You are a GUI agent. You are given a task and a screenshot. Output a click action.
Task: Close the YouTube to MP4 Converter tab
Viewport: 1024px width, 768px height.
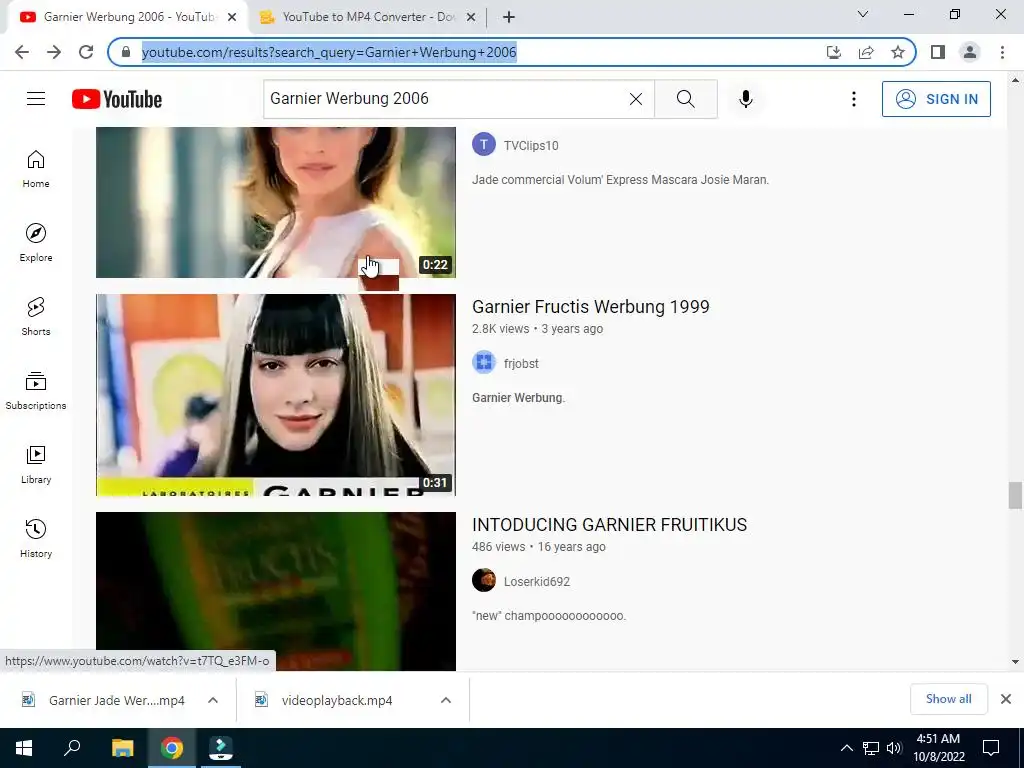471,18
